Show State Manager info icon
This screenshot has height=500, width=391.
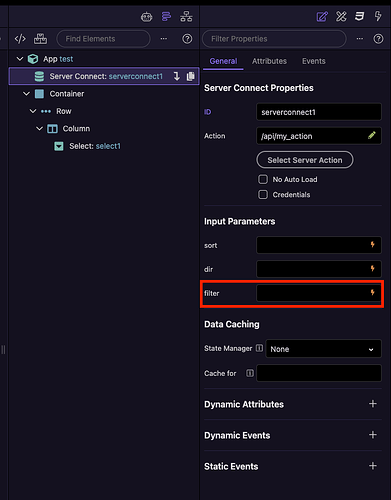tap(259, 348)
